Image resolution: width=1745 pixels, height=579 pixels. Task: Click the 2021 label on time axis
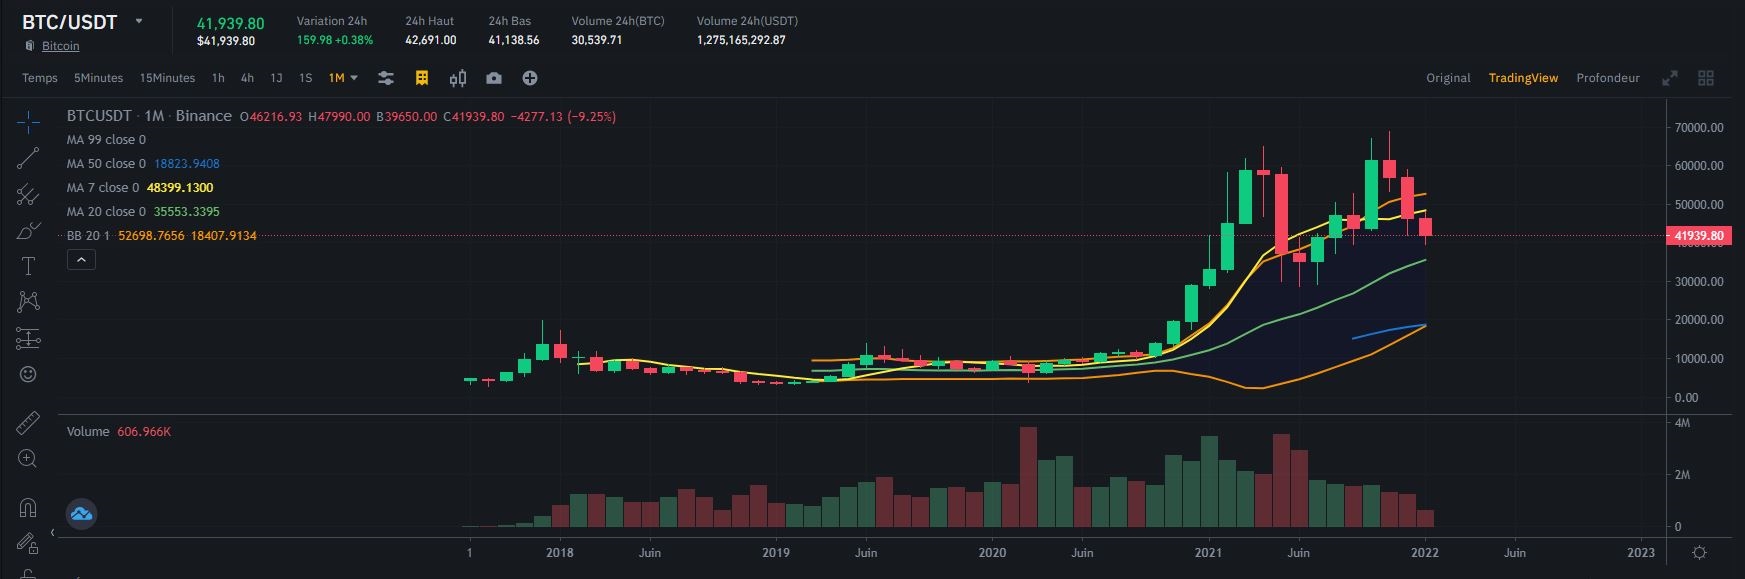pyautogui.click(x=1208, y=552)
